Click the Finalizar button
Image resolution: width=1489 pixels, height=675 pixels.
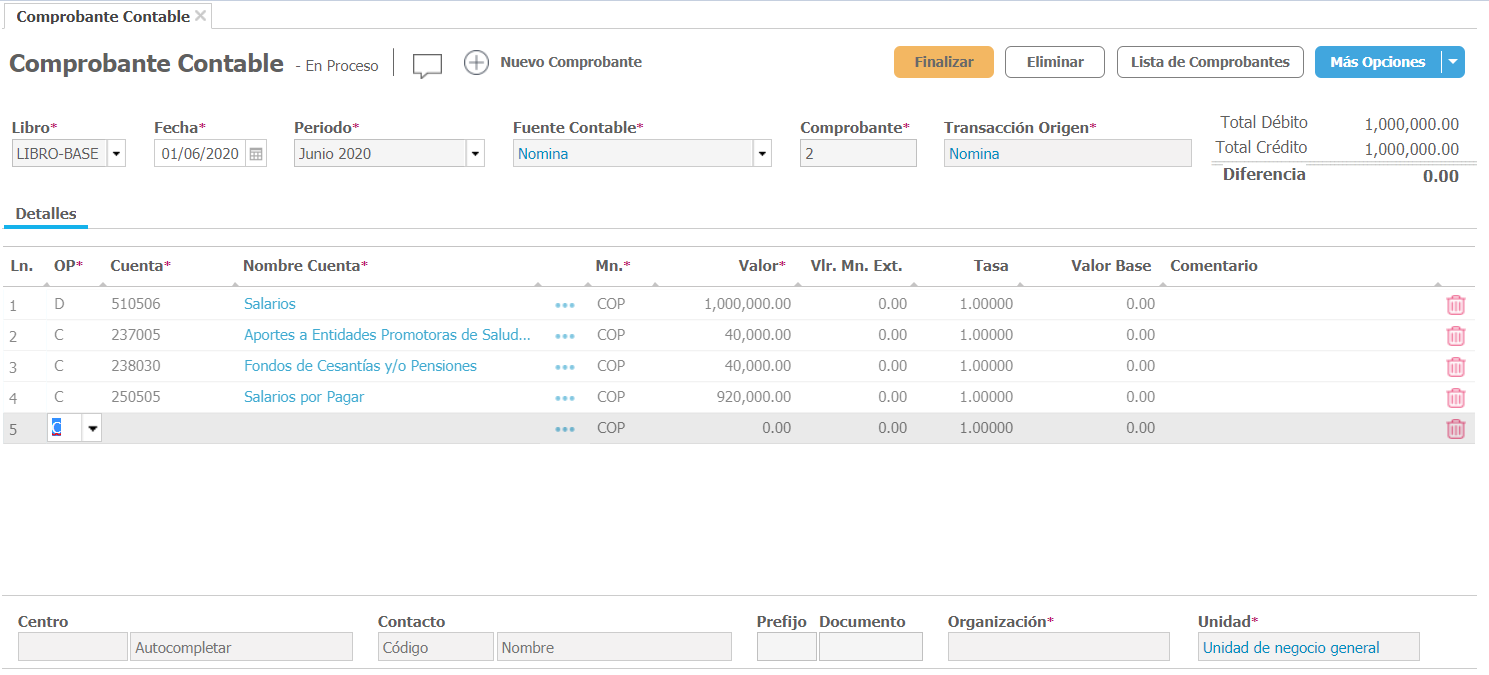pos(943,62)
